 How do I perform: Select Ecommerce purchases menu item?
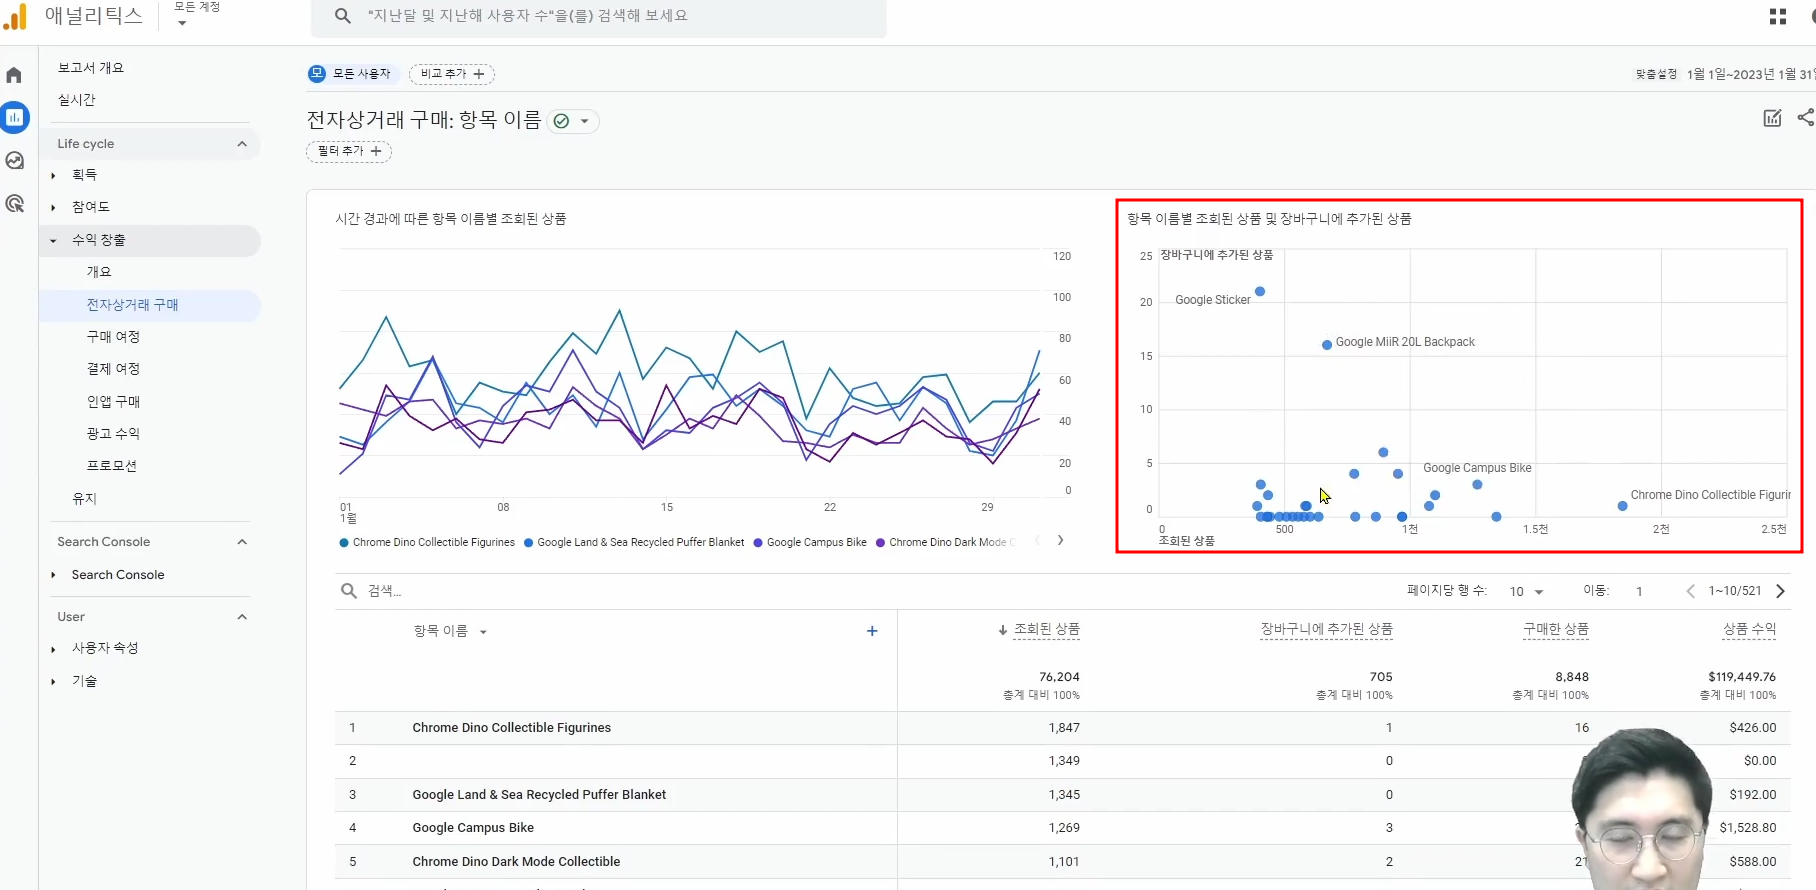point(150,305)
